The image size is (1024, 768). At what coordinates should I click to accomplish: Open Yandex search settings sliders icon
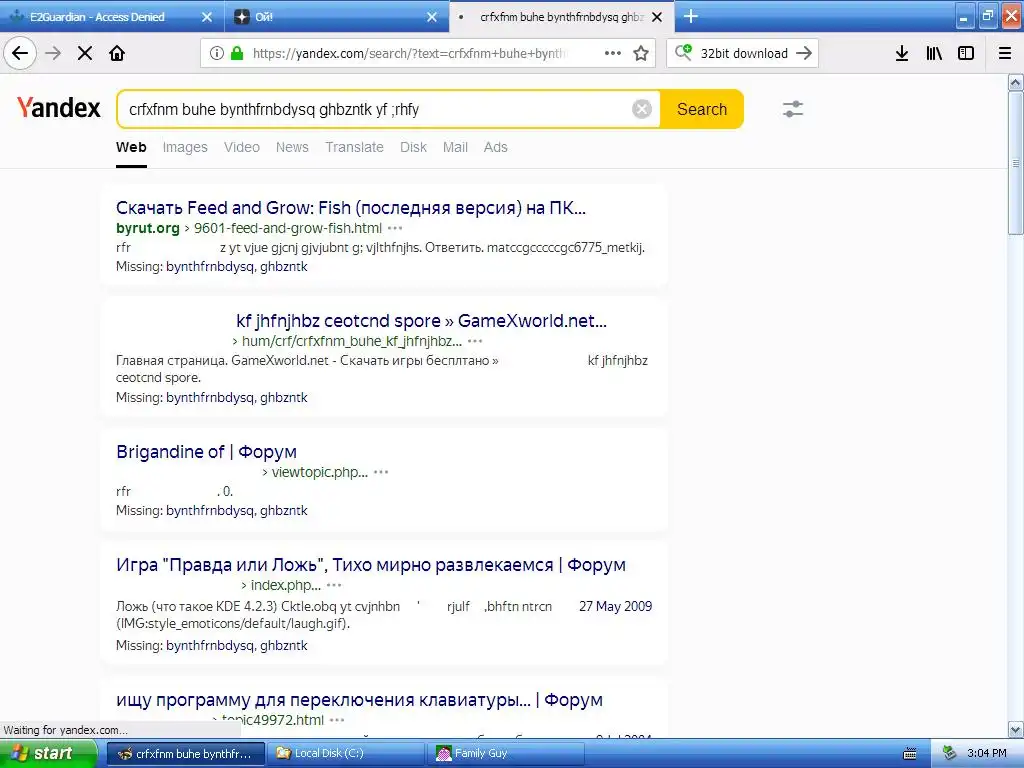(x=793, y=109)
